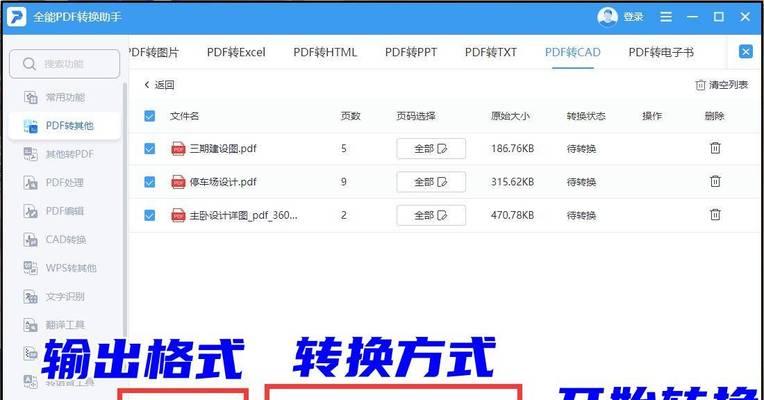Delete 停车场设计.pdf with trash icon
This screenshot has height=400, width=764.
pos(715,181)
